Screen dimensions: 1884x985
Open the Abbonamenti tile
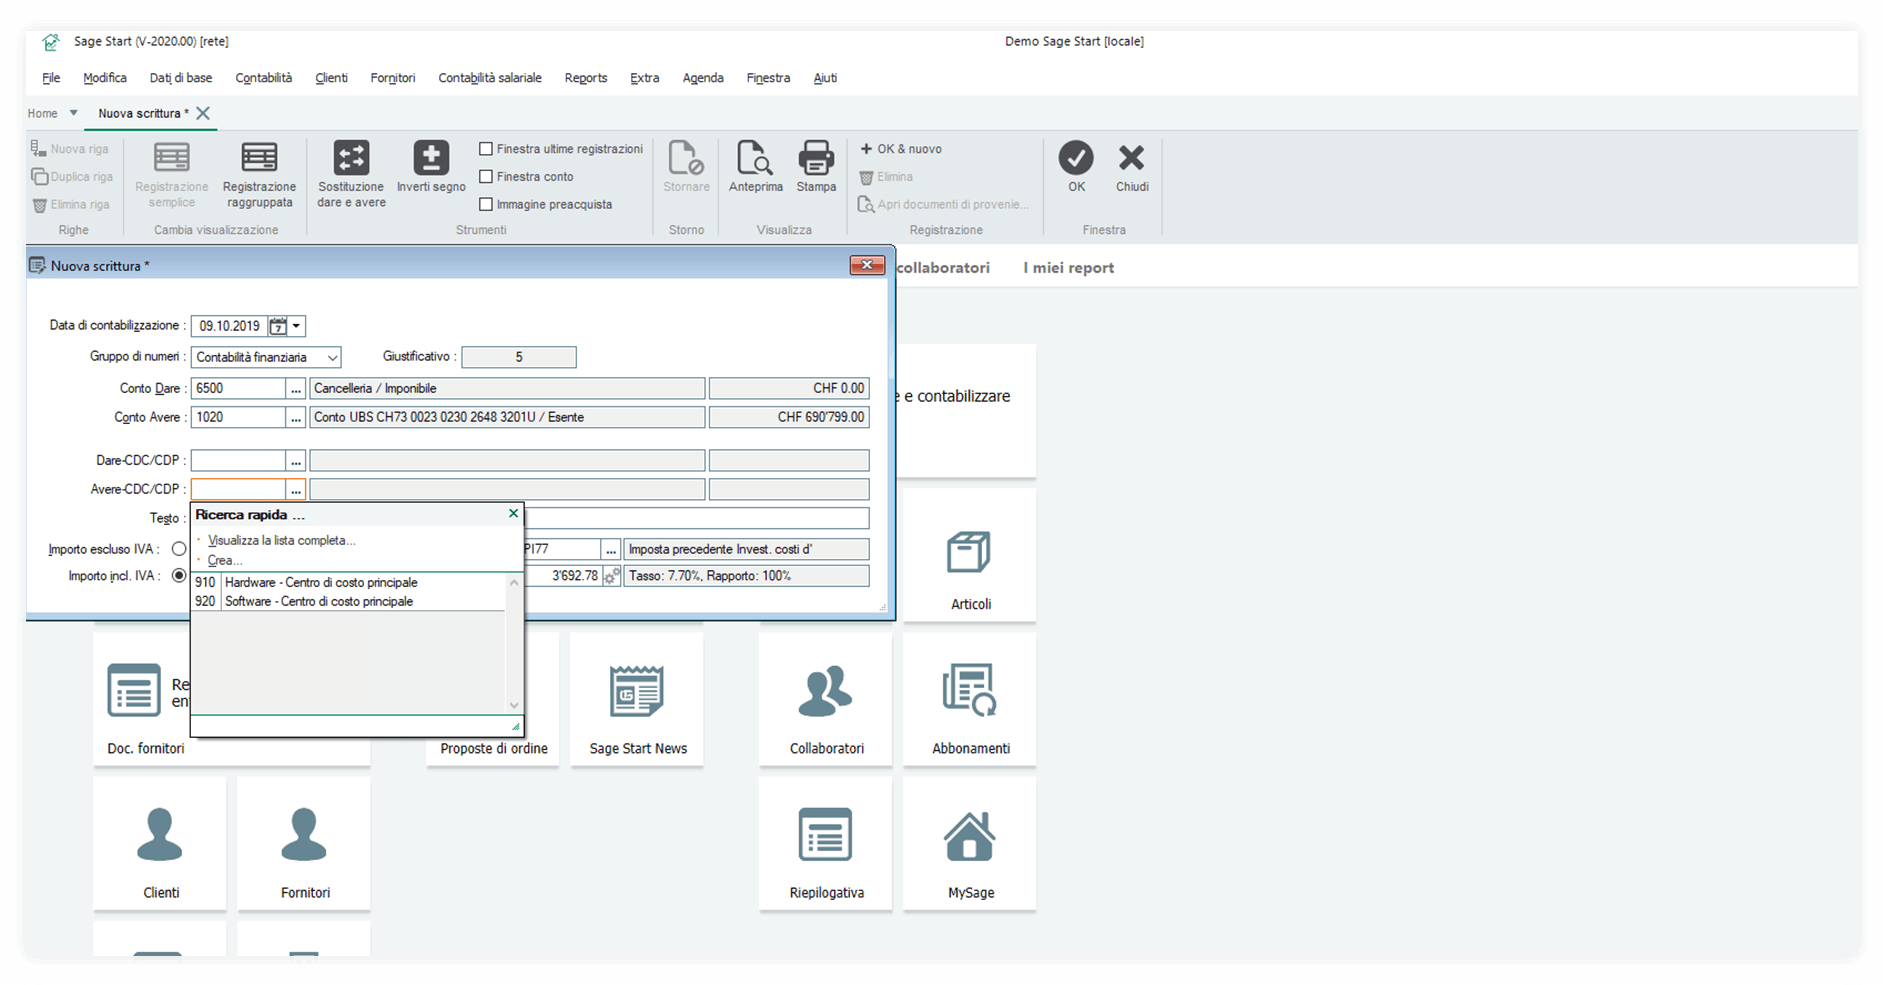tap(969, 699)
